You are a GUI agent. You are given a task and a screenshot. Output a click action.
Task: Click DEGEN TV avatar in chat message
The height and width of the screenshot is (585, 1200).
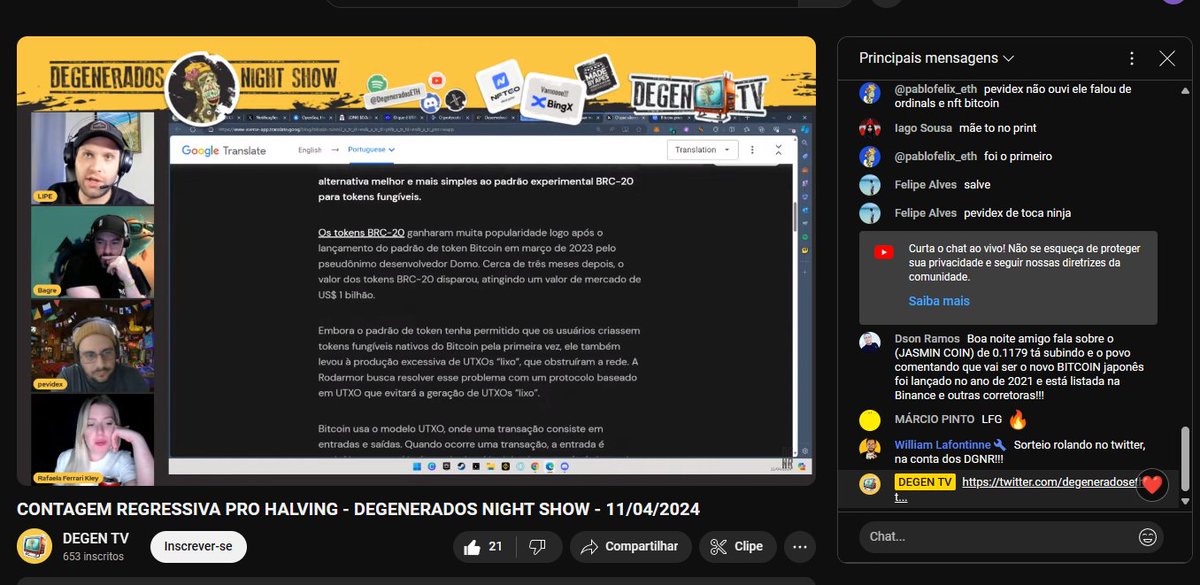click(870, 484)
